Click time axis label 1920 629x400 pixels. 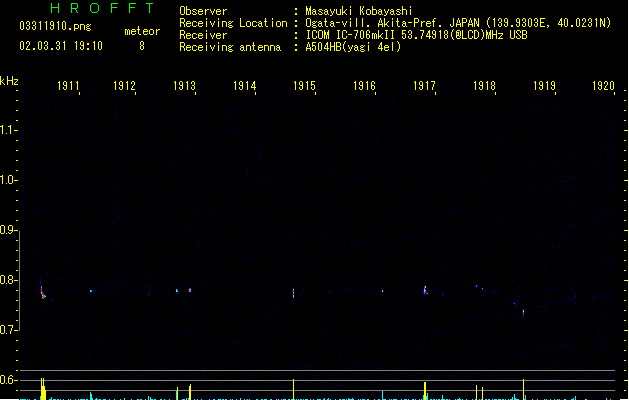click(603, 86)
